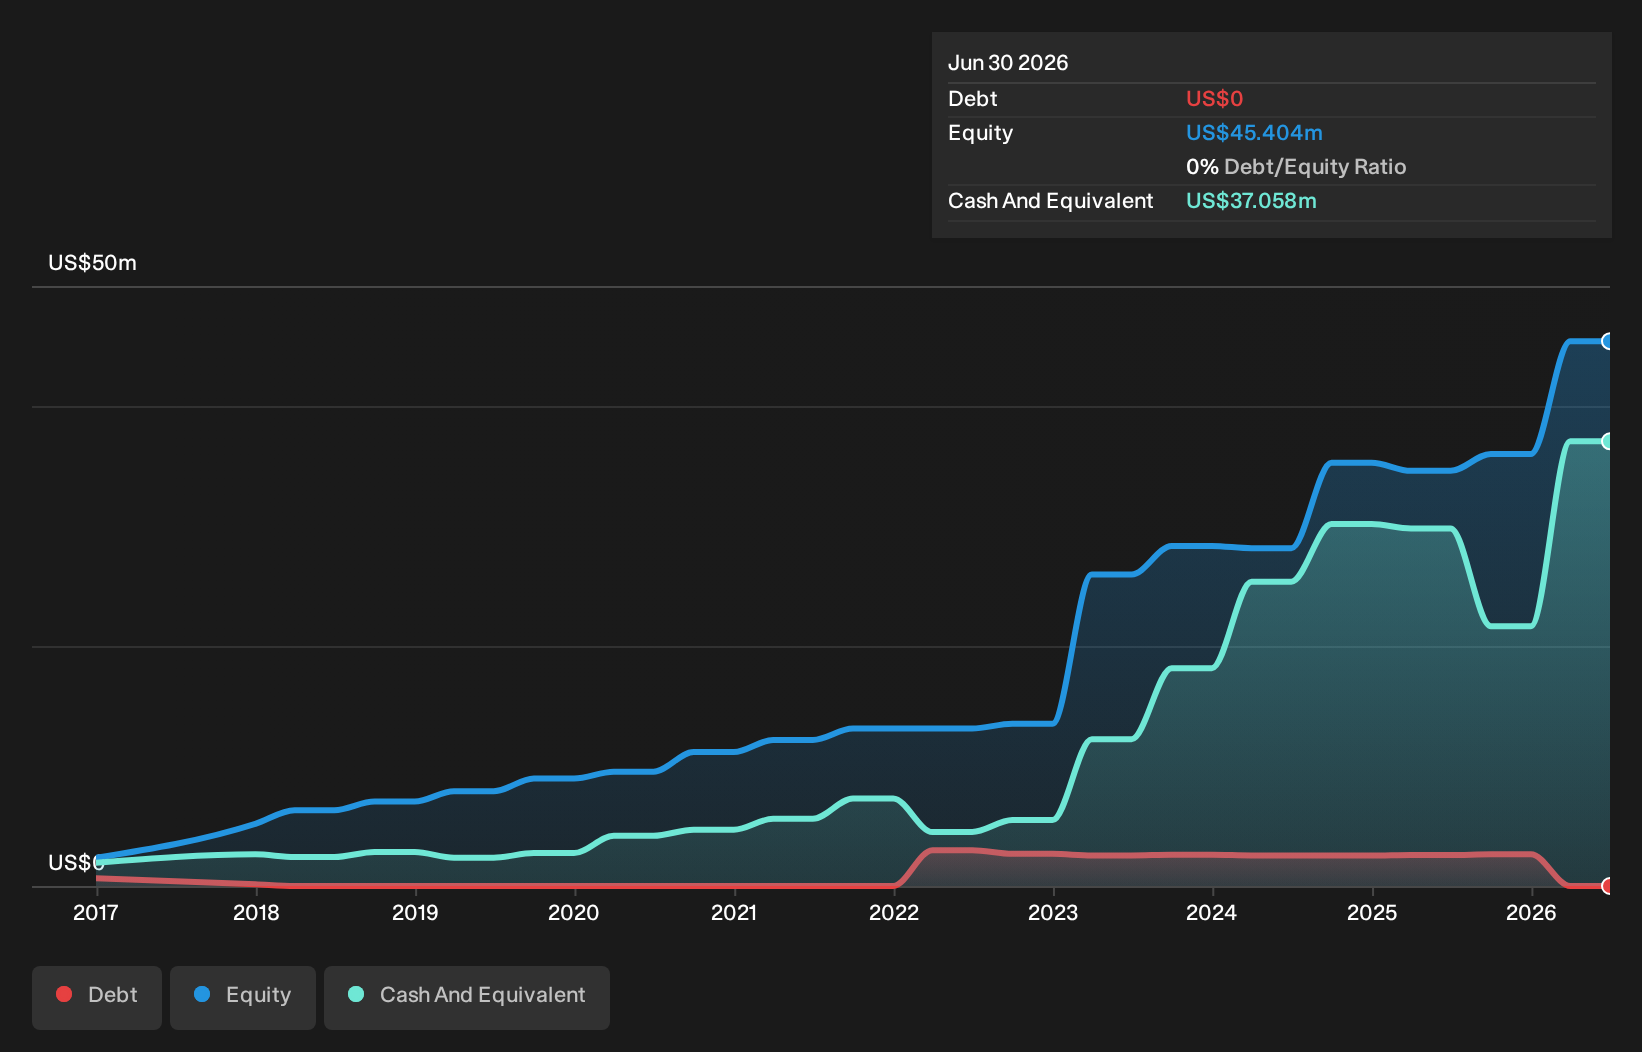Select the red Debt endpoint marker
The width and height of the screenshot is (1642, 1052).
click(1607, 886)
